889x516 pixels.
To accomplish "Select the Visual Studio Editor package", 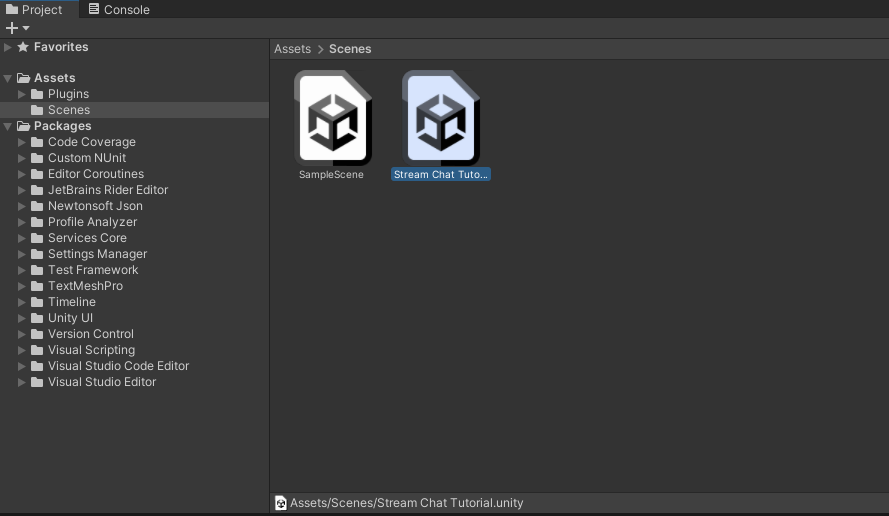I will [102, 382].
